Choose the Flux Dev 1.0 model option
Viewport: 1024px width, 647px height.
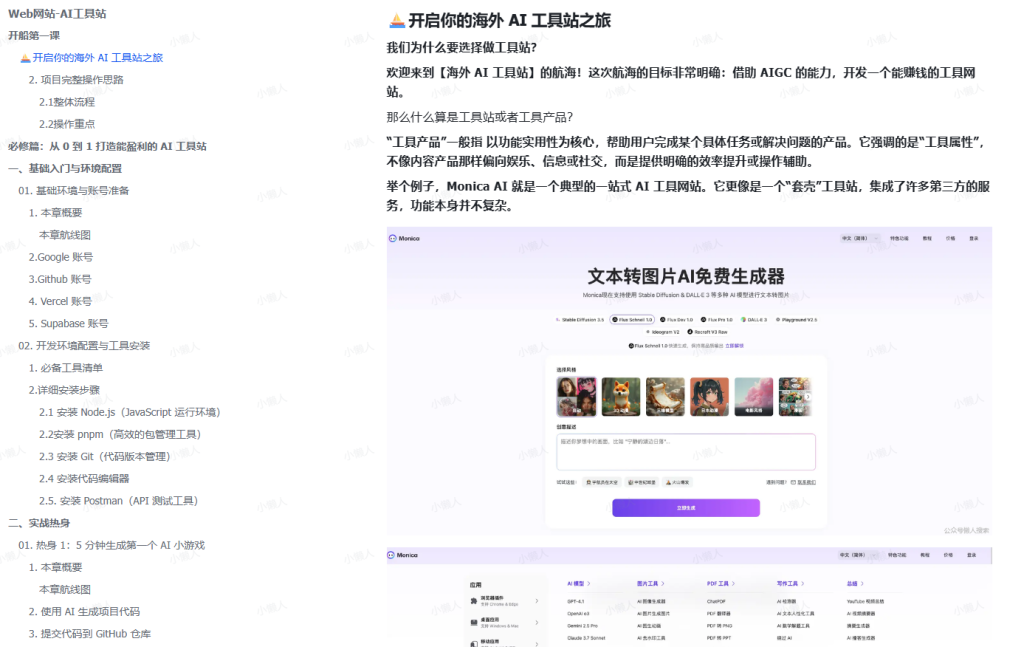(x=677, y=320)
